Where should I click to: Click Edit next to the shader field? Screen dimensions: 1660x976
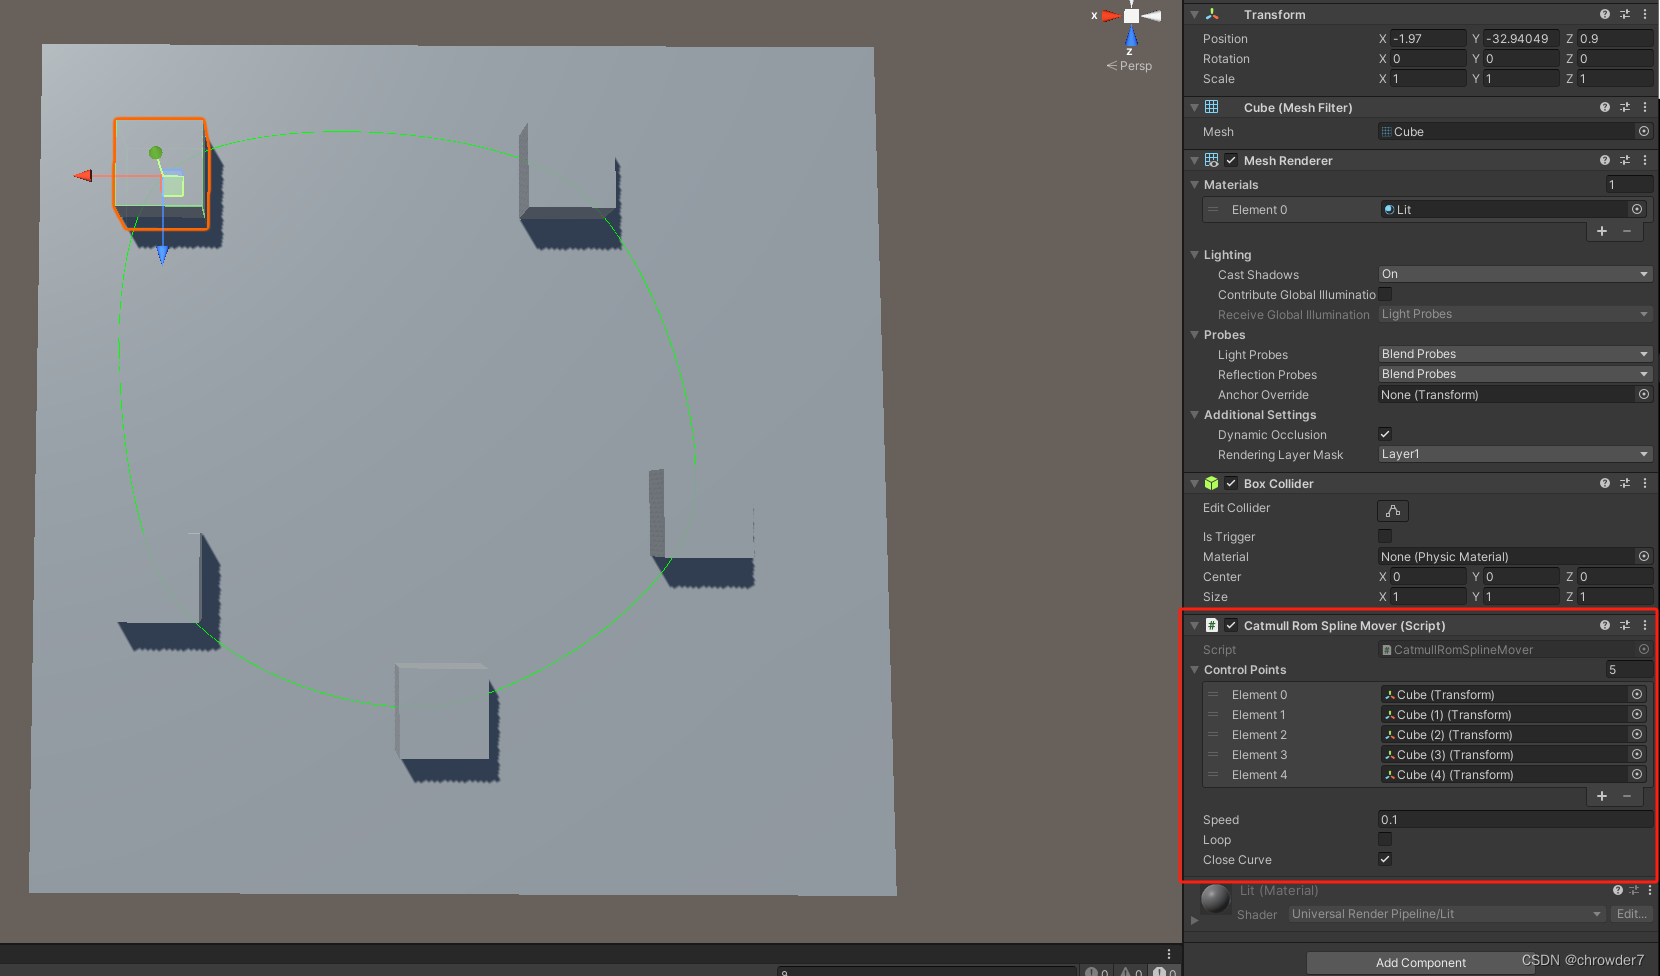(1631, 913)
